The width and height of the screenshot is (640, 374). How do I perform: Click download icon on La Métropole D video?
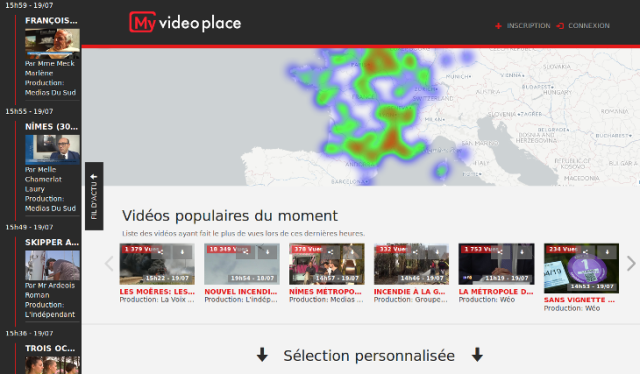522,252
